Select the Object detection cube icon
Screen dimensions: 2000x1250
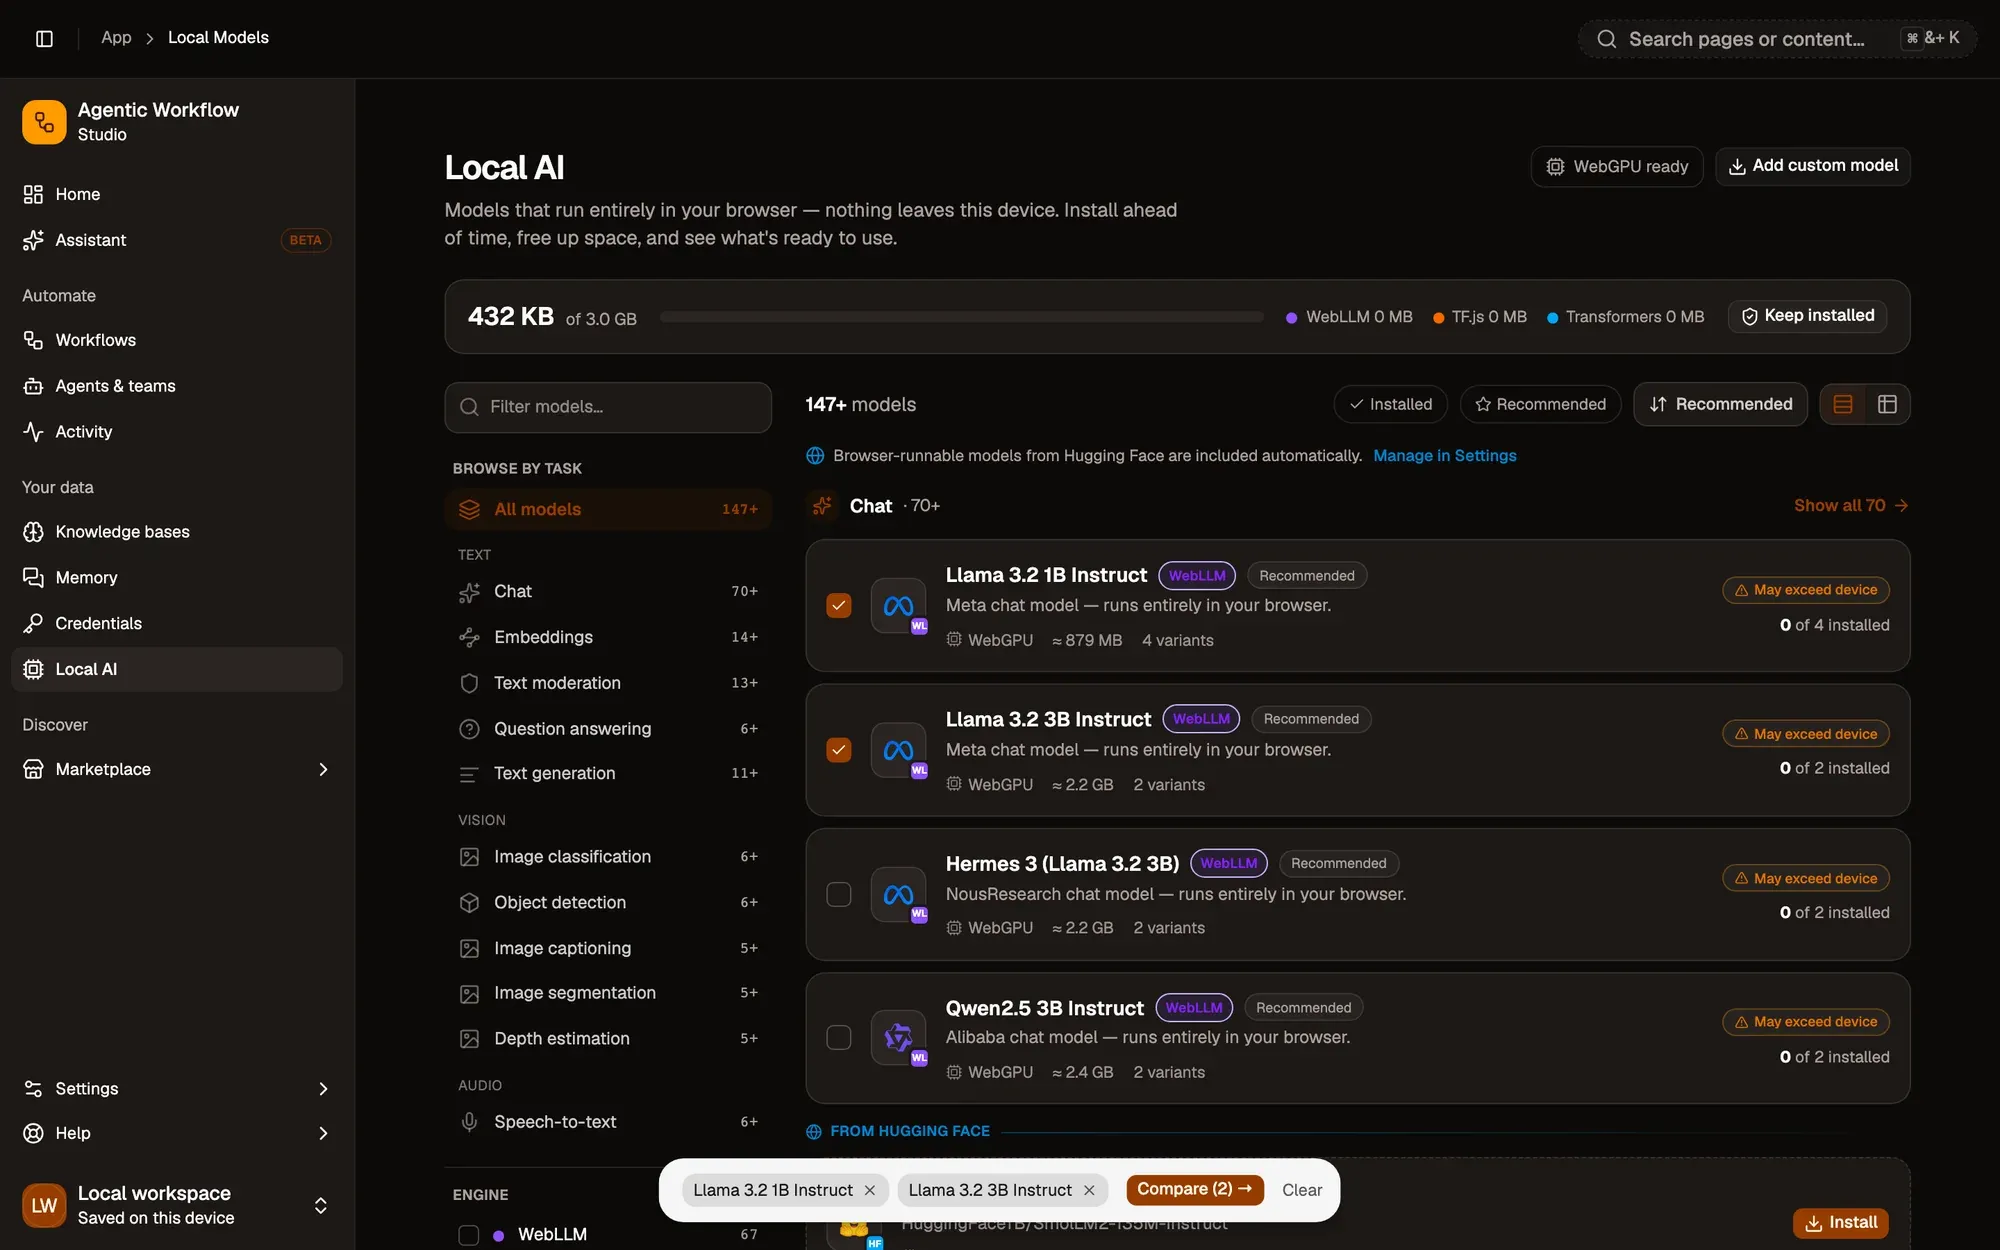click(469, 903)
